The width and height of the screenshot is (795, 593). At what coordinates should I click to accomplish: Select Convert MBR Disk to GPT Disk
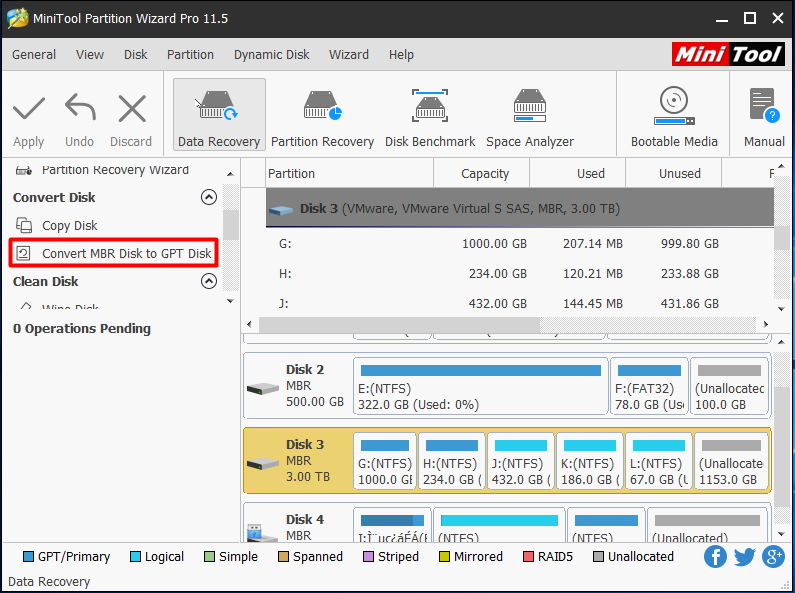tap(114, 253)
